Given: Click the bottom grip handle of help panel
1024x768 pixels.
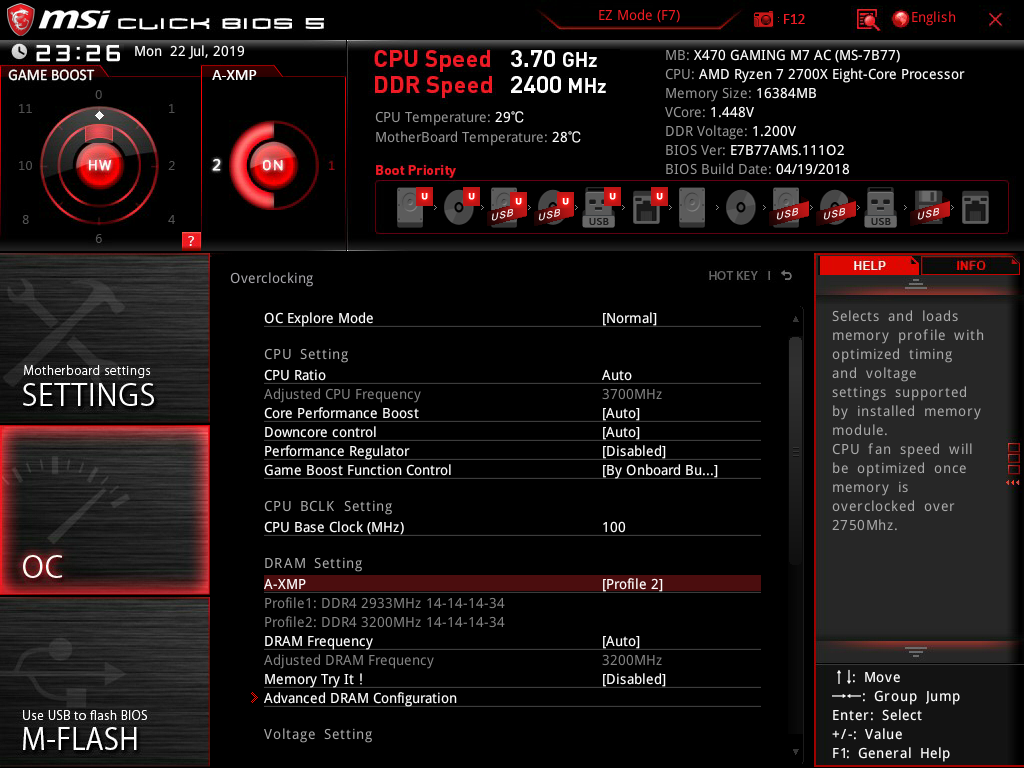Looking at the screenshot, I should (916, 651).
